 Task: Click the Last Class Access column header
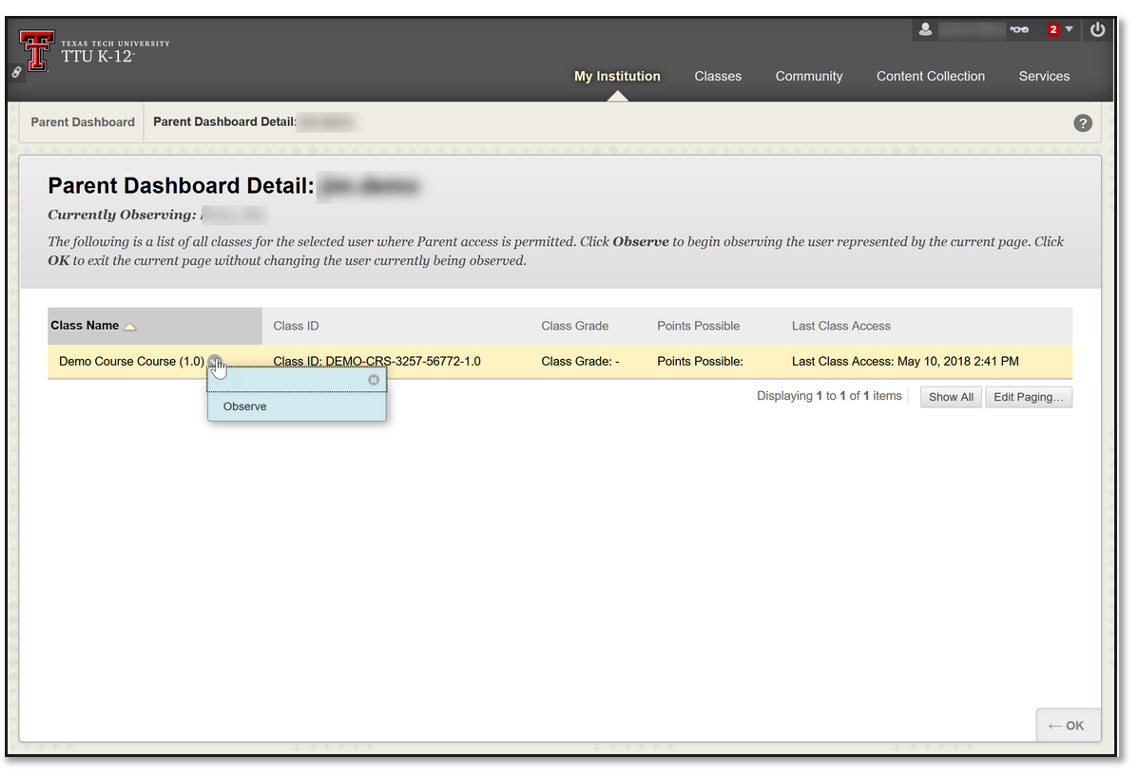point(841,326)
